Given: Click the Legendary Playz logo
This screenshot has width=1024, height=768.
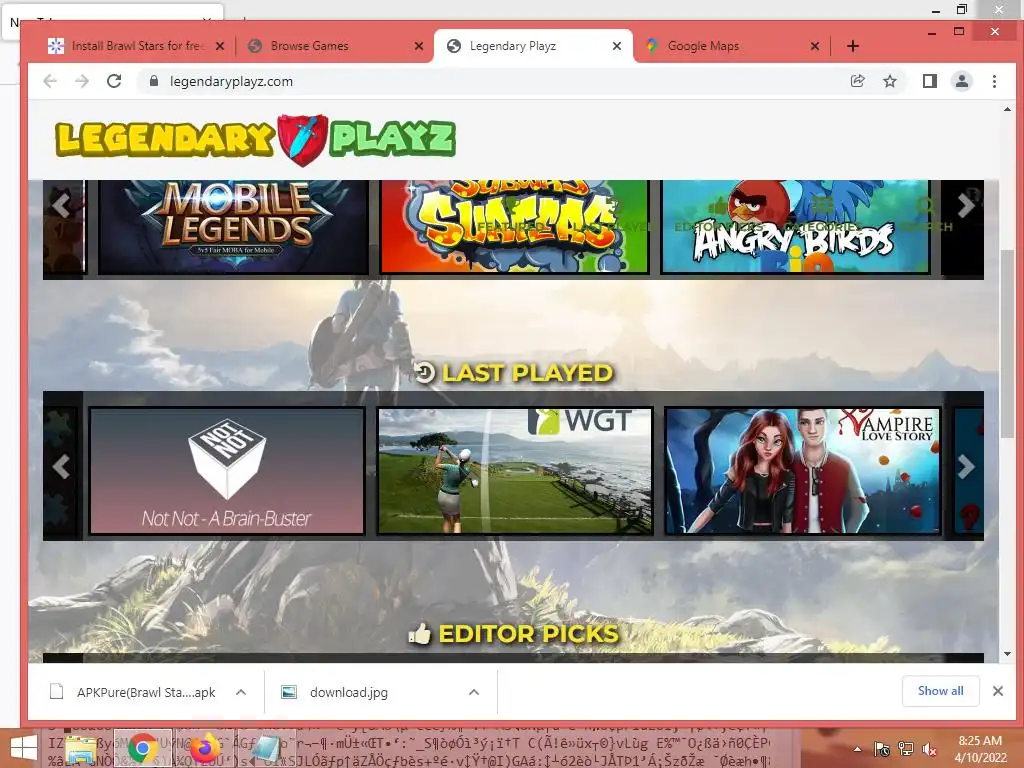Looking at the screenshot, I should point(255,139).
